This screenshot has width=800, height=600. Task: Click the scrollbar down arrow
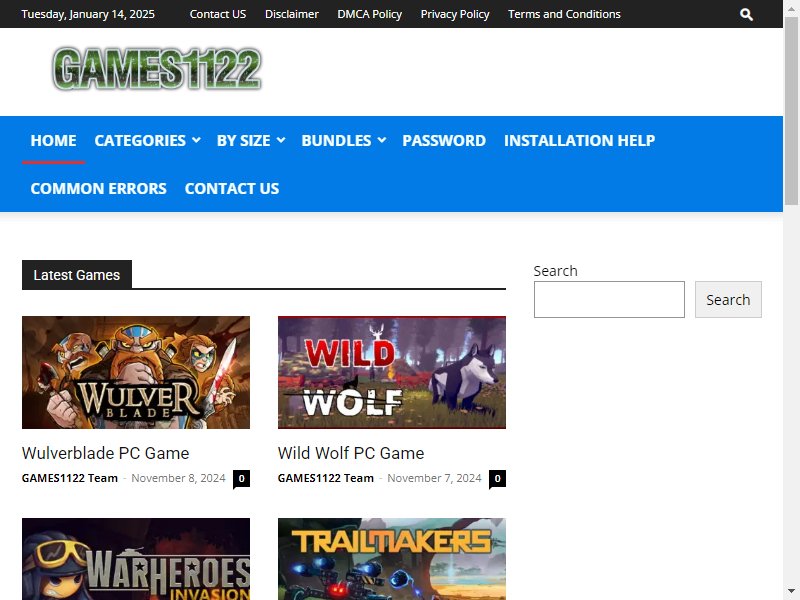[791, 591]
